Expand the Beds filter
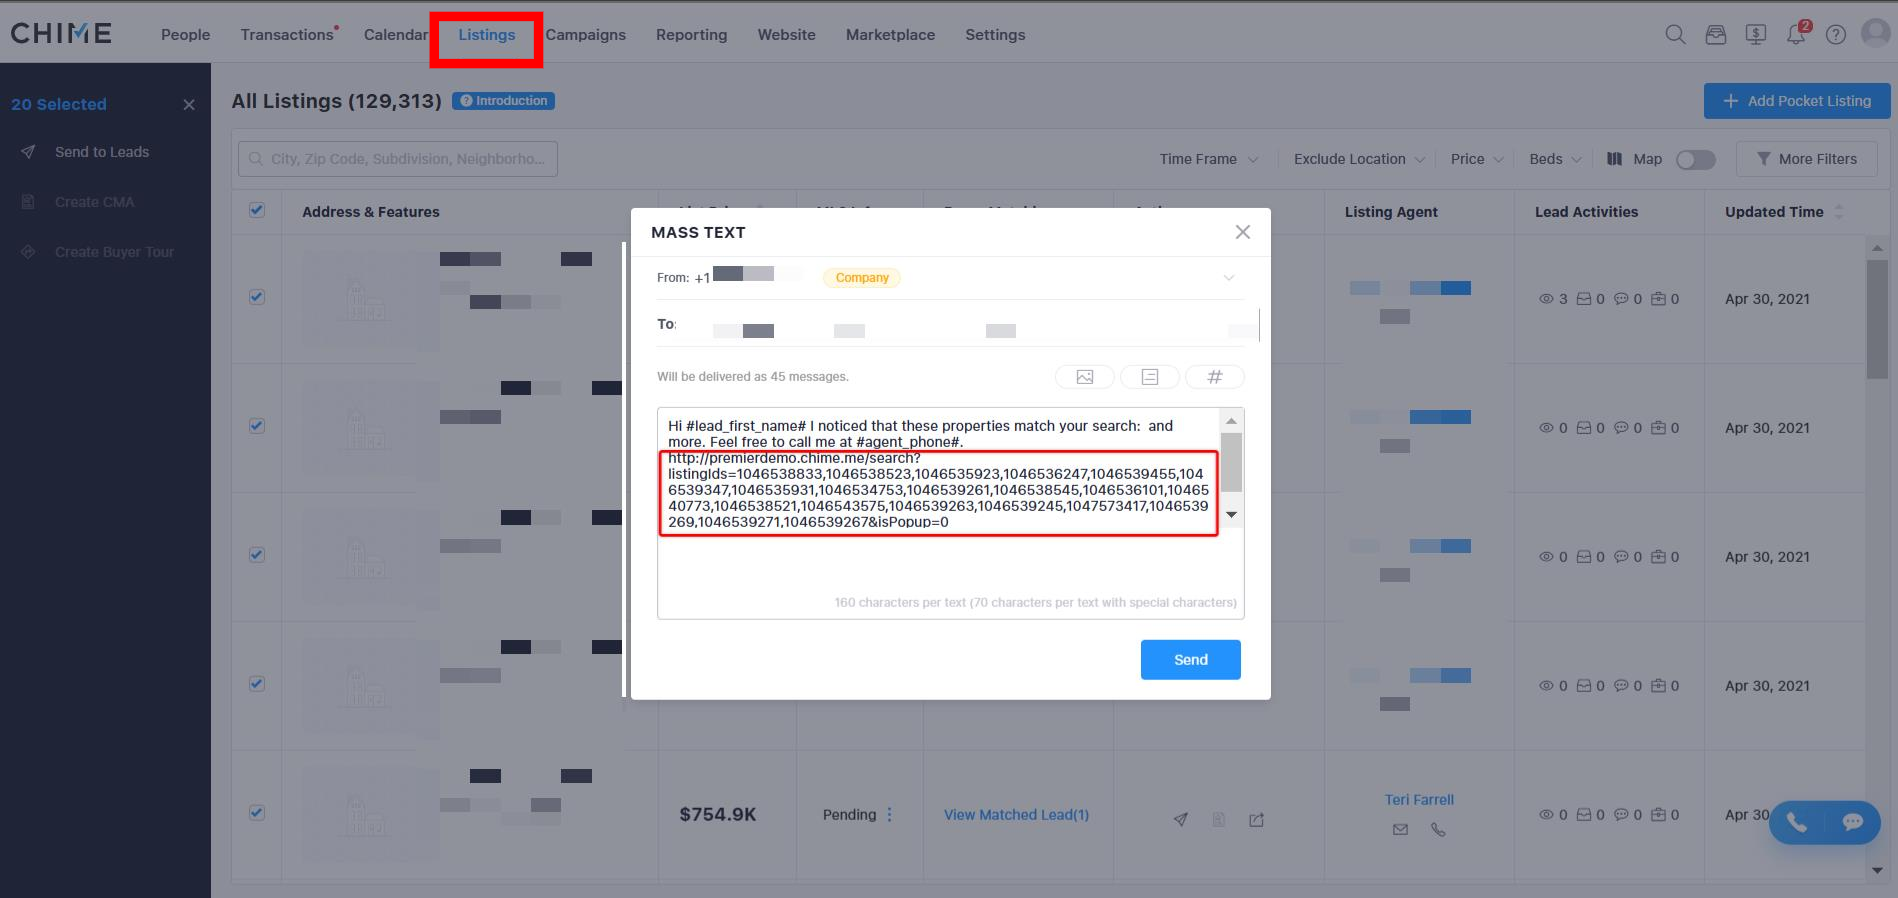The height and width of the screenshot is (898, 1898). click(1555, 159)
